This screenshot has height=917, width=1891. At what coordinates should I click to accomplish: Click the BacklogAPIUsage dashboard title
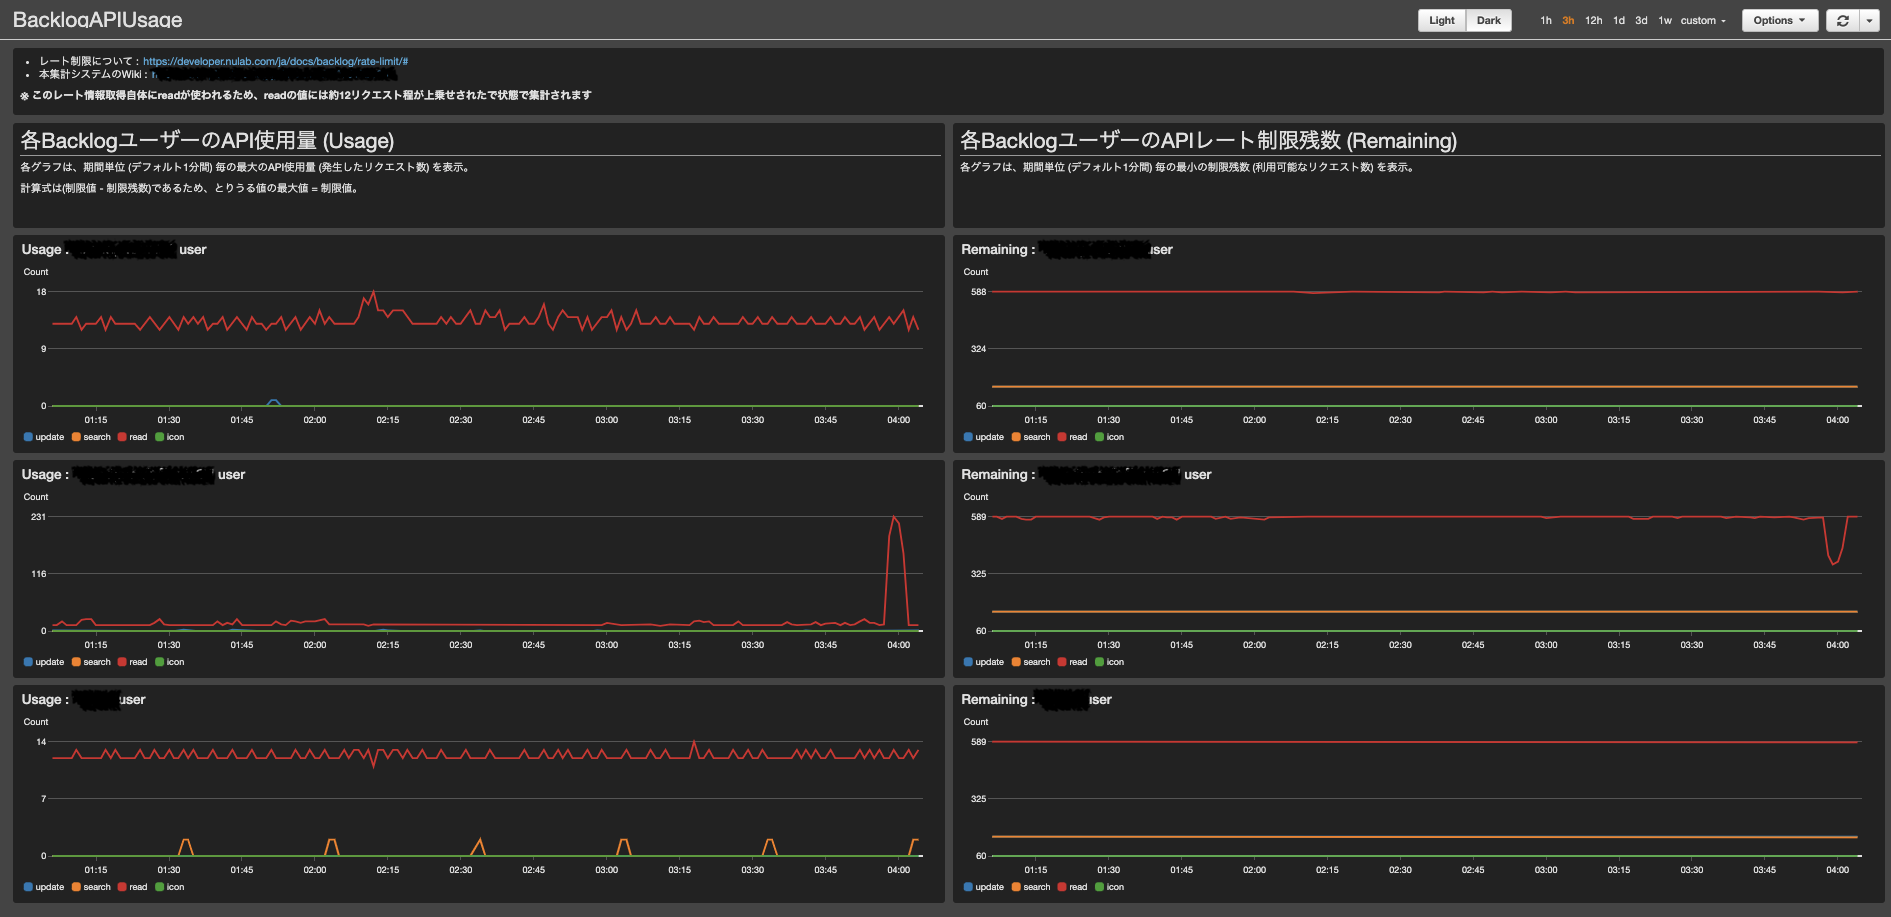tap(97, 20)
